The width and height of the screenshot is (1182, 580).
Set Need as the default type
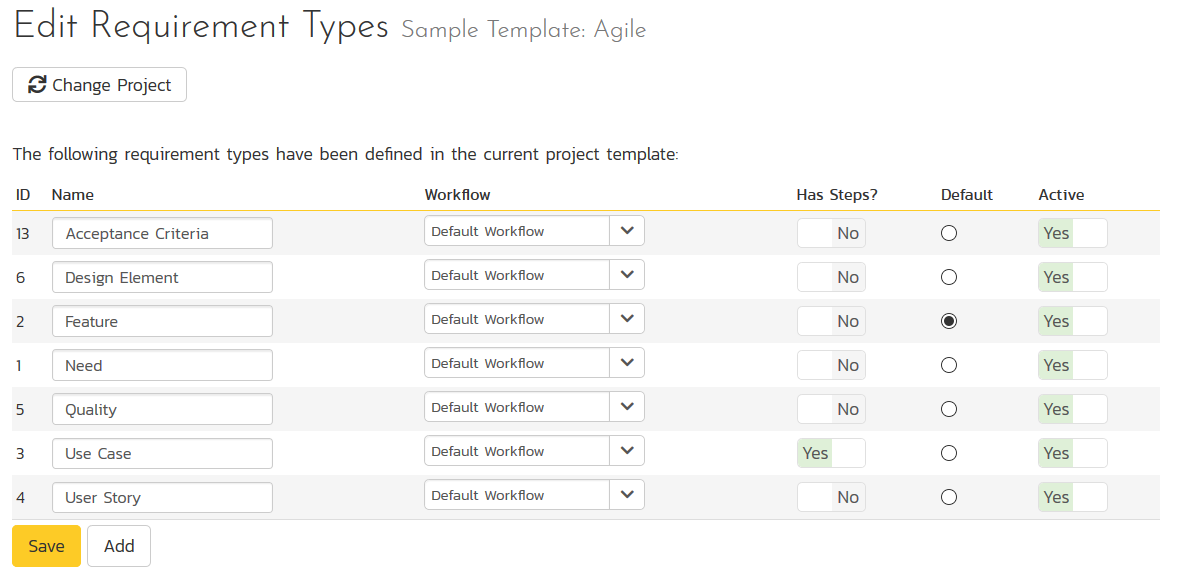(x=949, y=365)
